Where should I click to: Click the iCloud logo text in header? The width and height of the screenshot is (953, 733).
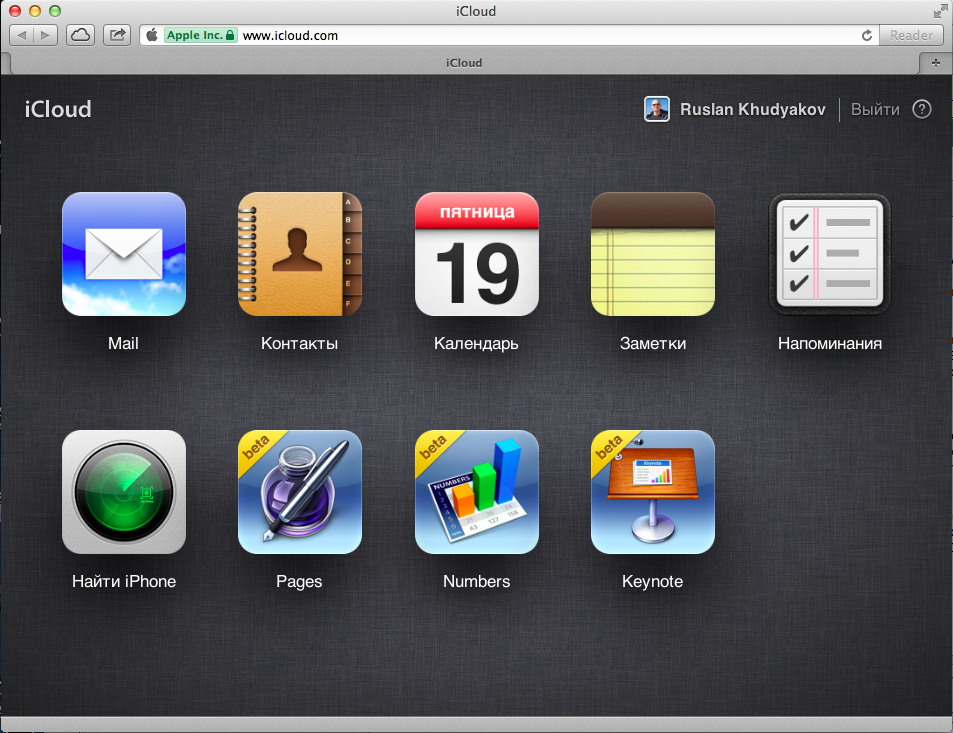58,109
